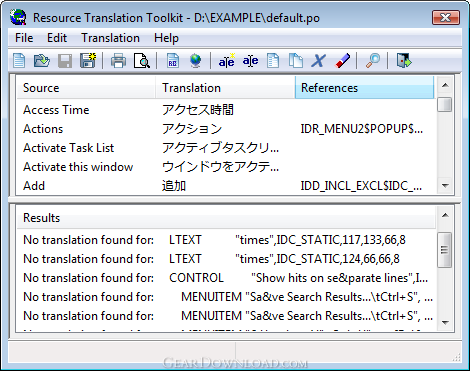
Task: Click reference "IDR_MENU2$POPUP$..."
Action: tap(362, 129)
